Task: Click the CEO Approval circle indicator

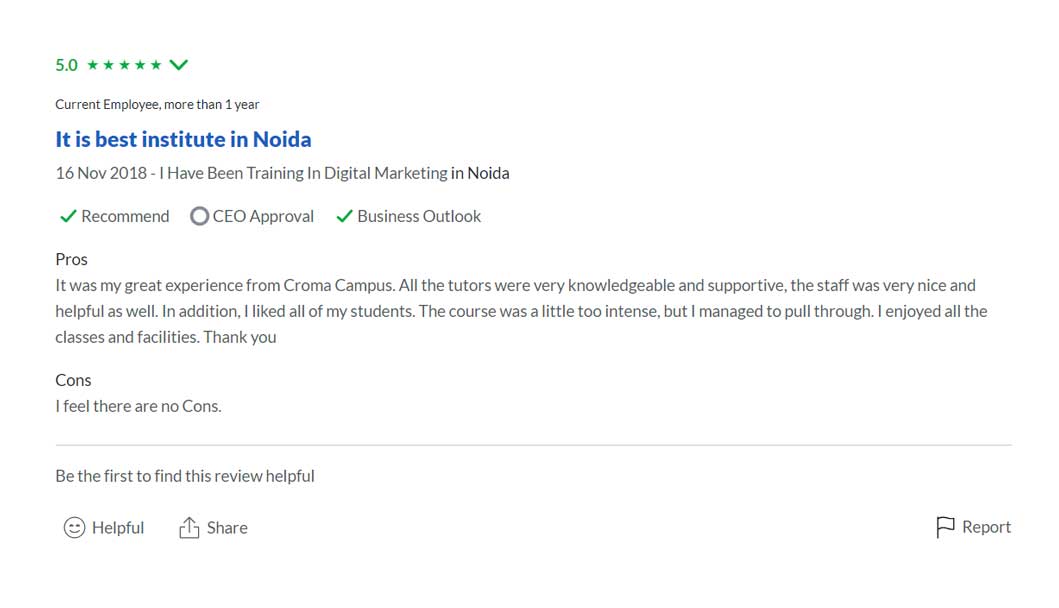Action: coord(199,216)
